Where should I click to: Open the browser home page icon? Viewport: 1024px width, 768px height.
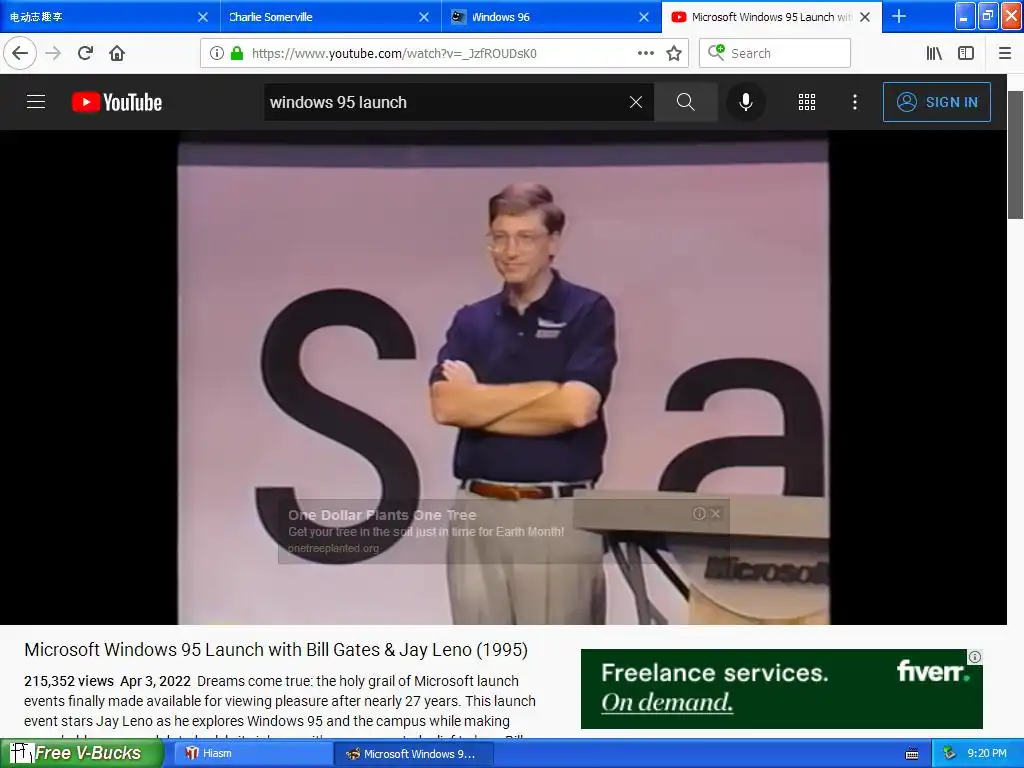(117, 53)
